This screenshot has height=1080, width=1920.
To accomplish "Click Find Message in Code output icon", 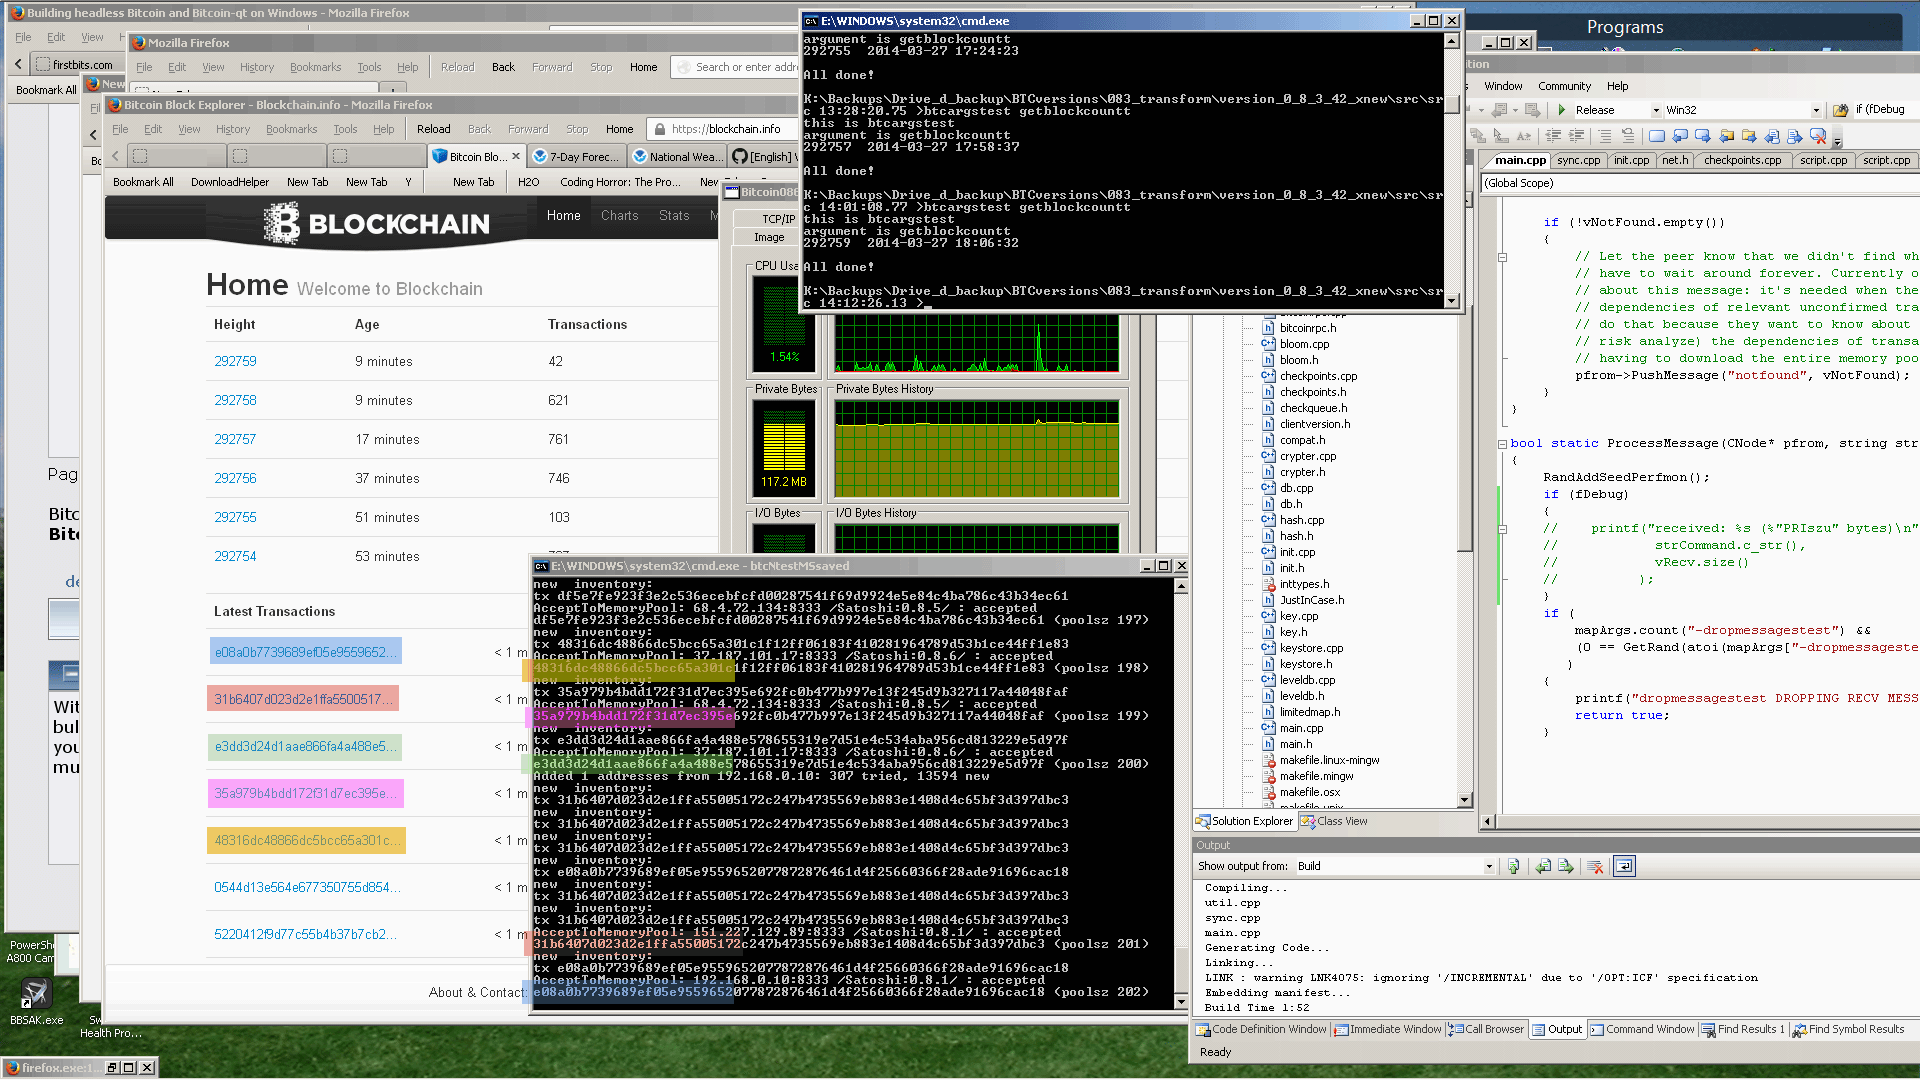I will click(1514, 866).
